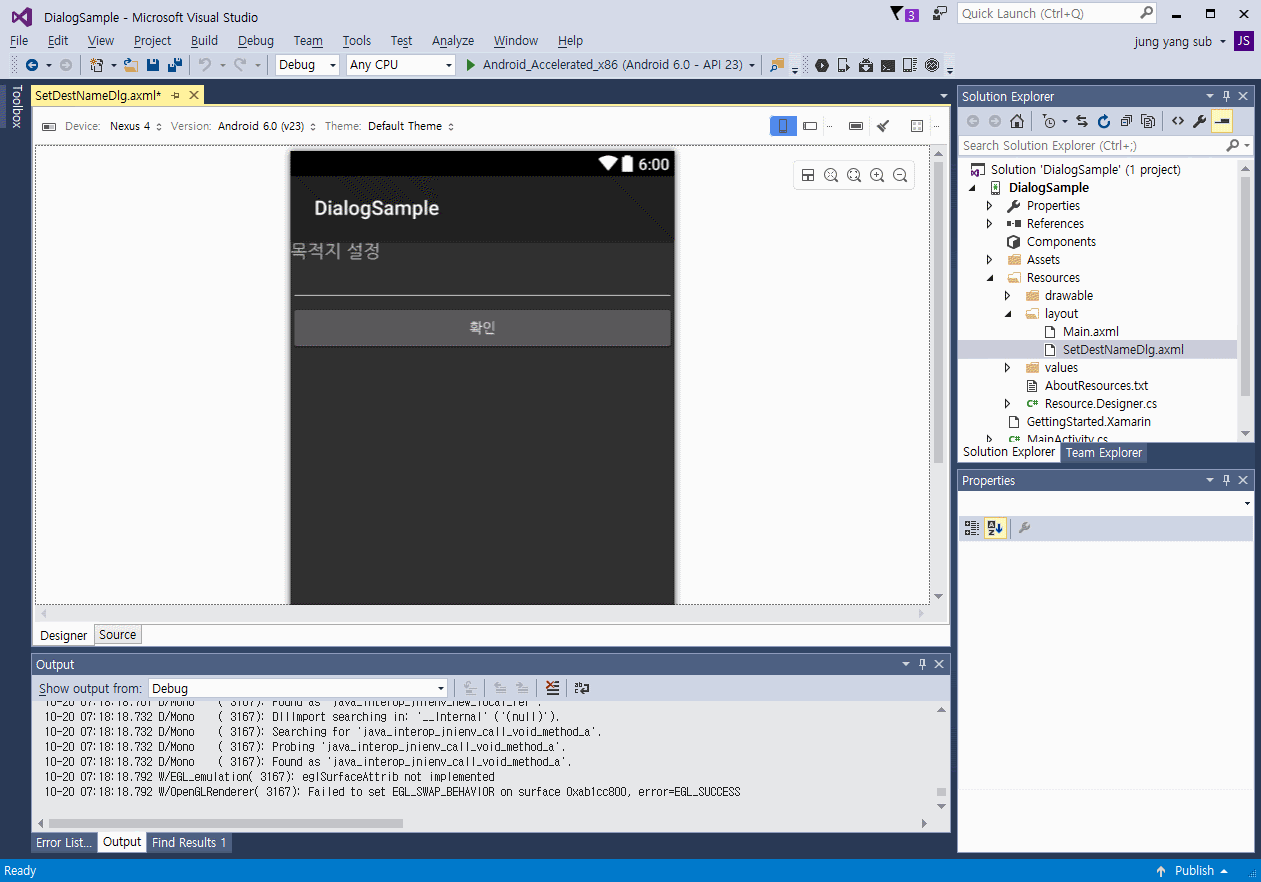Save the current file with Save icon
This screenshot has width=1261, height=882.
(x=153, y=65)
